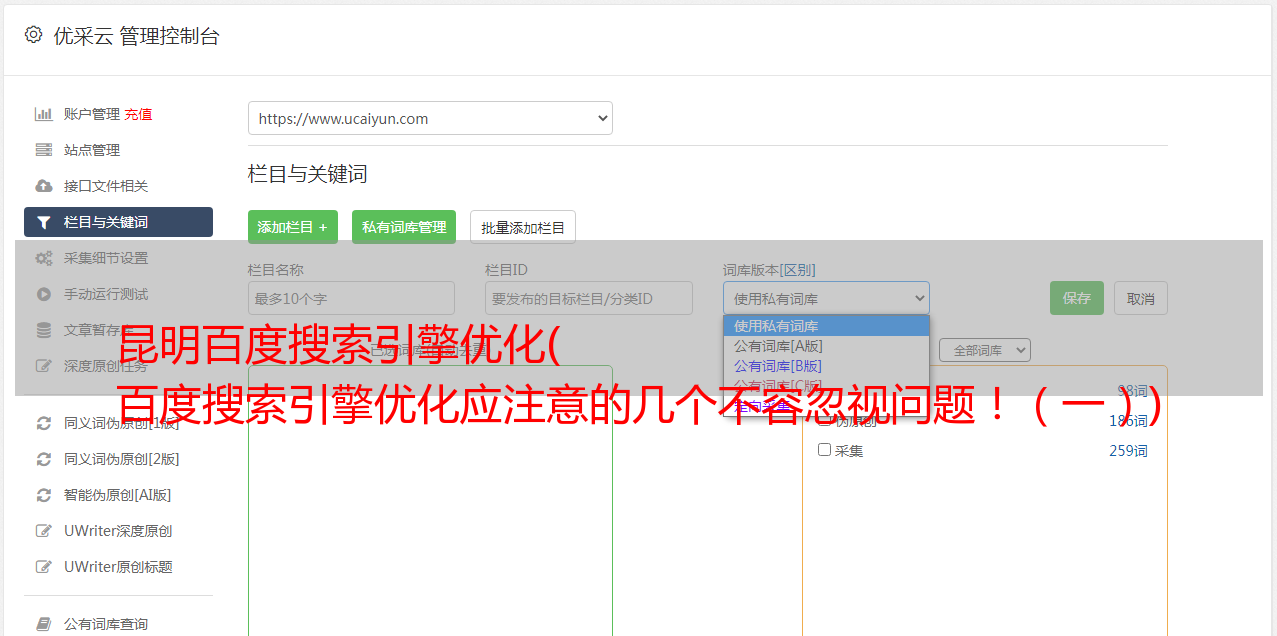Open 采集细节设置 in the sidebar
1277x636 pixels.
click(106, 258)
